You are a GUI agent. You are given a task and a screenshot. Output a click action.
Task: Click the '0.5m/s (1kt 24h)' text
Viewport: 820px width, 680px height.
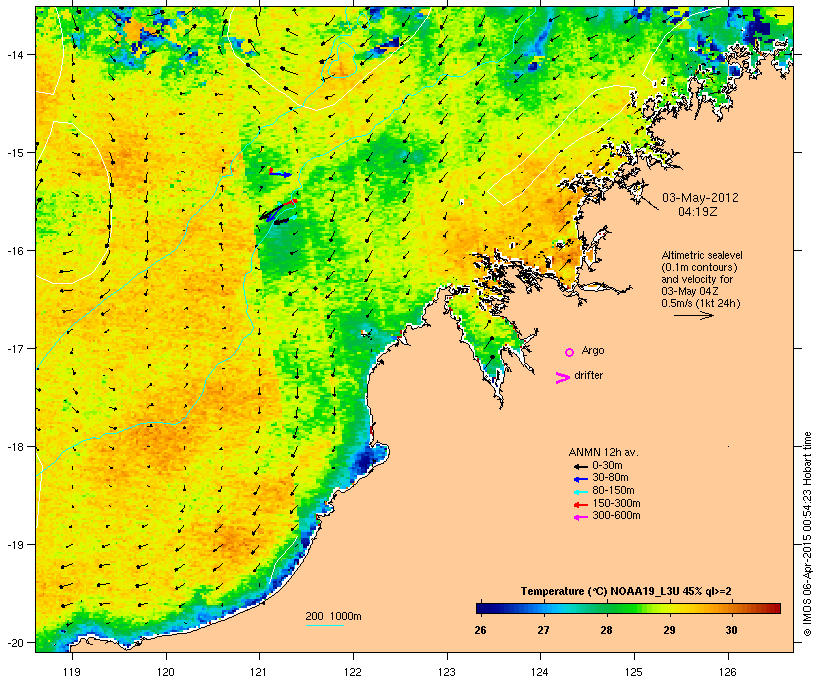701,303
